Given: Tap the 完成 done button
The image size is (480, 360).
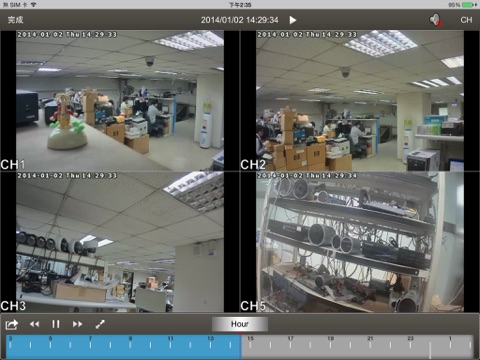Looking at the screenshot, I should click(x=15, y=20).
